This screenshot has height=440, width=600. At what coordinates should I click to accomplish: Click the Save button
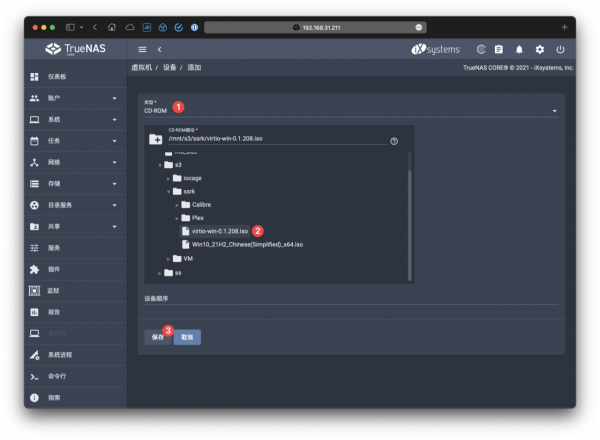(x=158, y=337)
